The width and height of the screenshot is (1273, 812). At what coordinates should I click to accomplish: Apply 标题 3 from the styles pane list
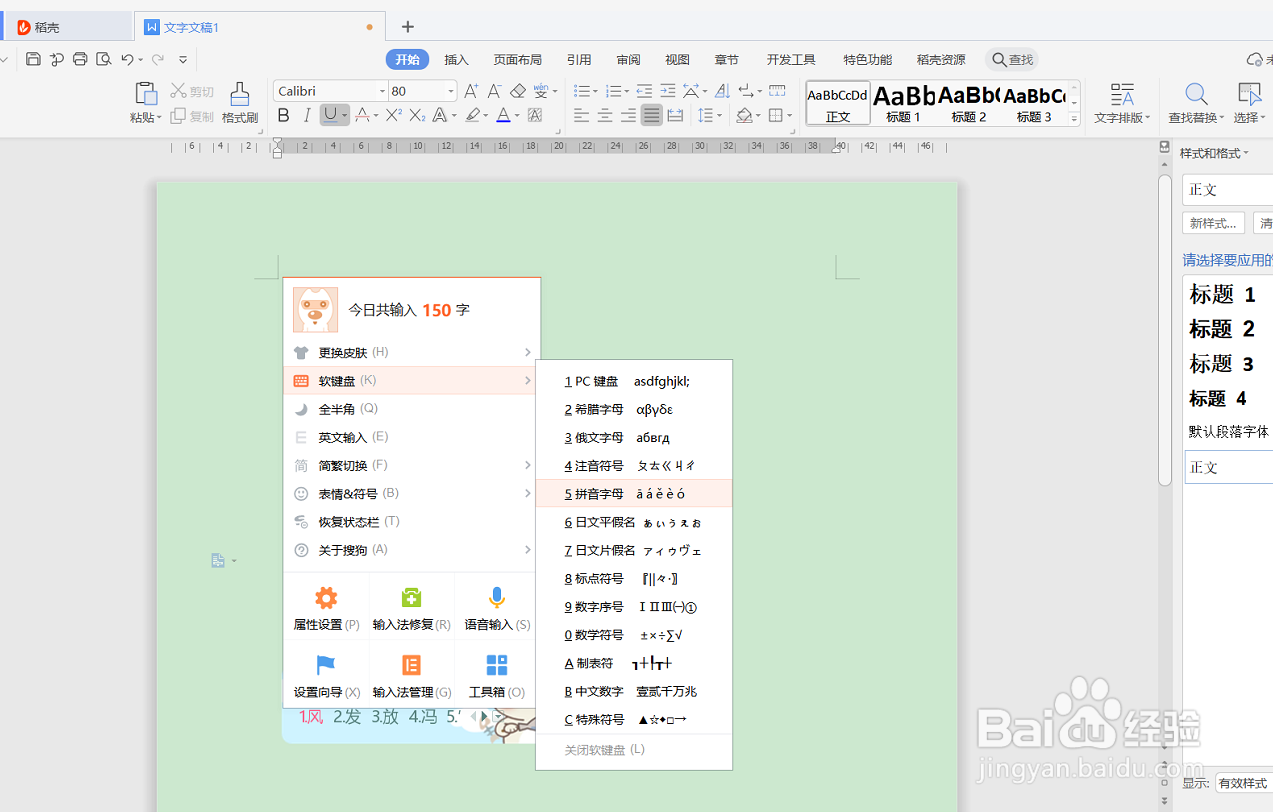pos(1221,364)
